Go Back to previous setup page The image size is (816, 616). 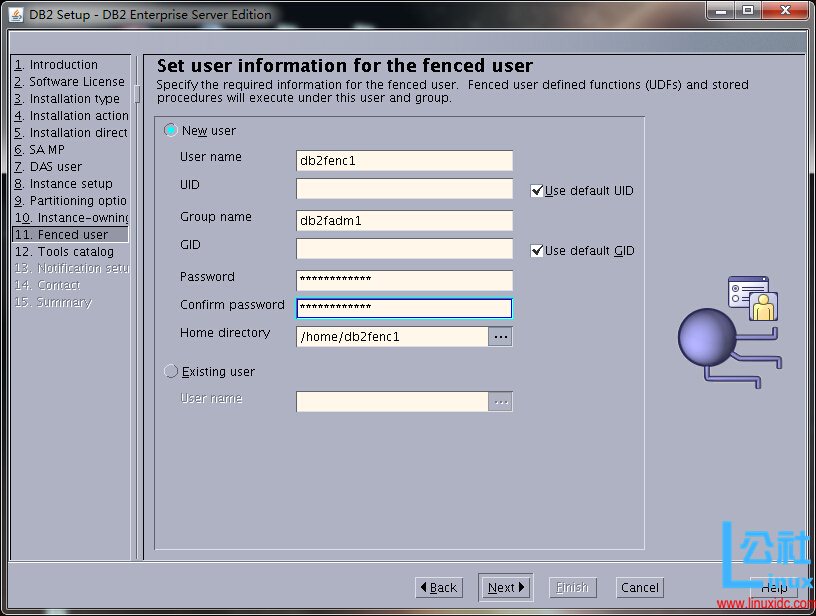coord(438,588)
